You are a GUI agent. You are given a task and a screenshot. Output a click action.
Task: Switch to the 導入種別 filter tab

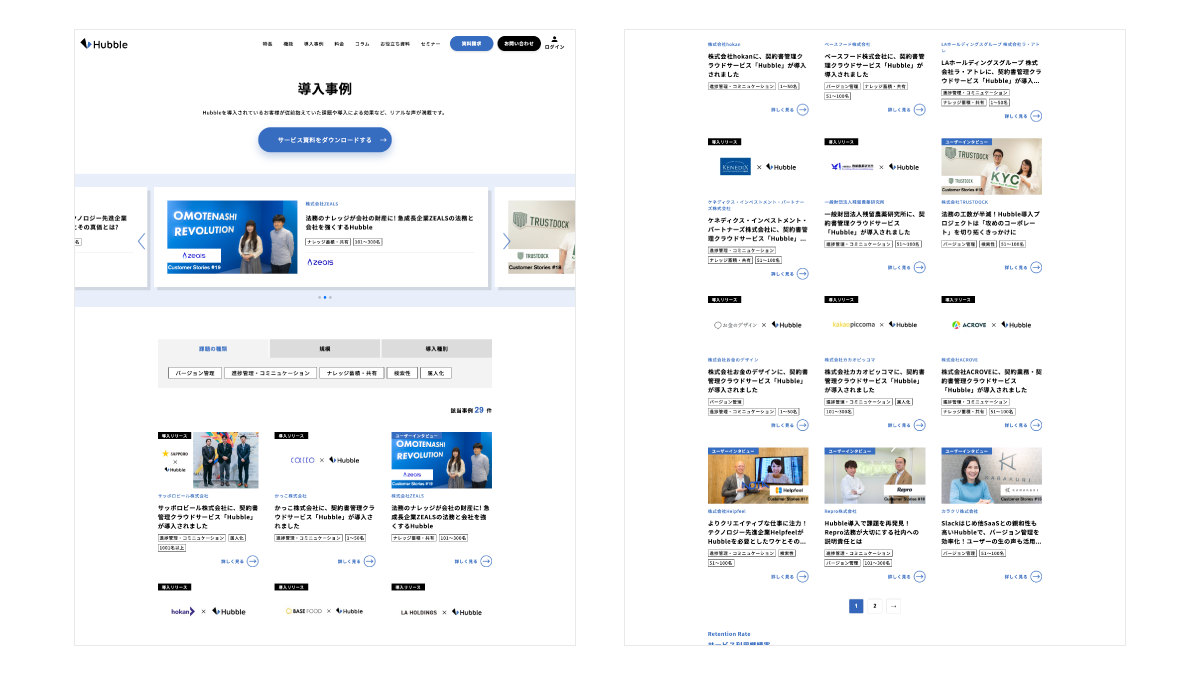coord(437,349)
